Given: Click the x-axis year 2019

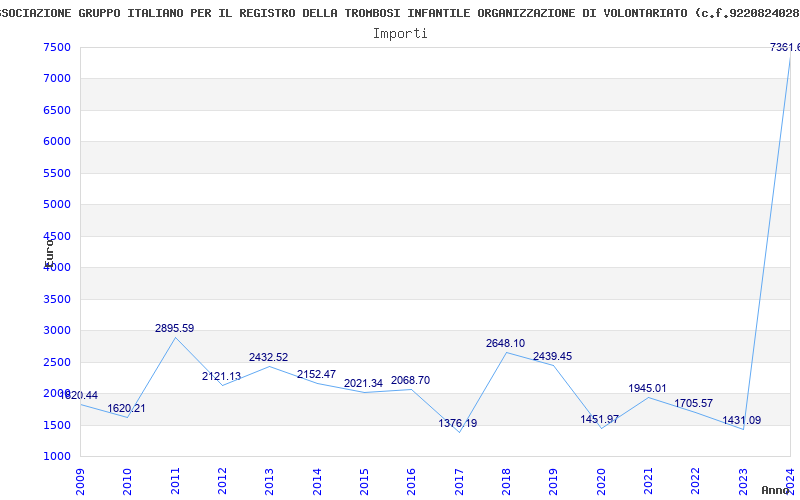Looking at the screenshot, I should [554, 482].
